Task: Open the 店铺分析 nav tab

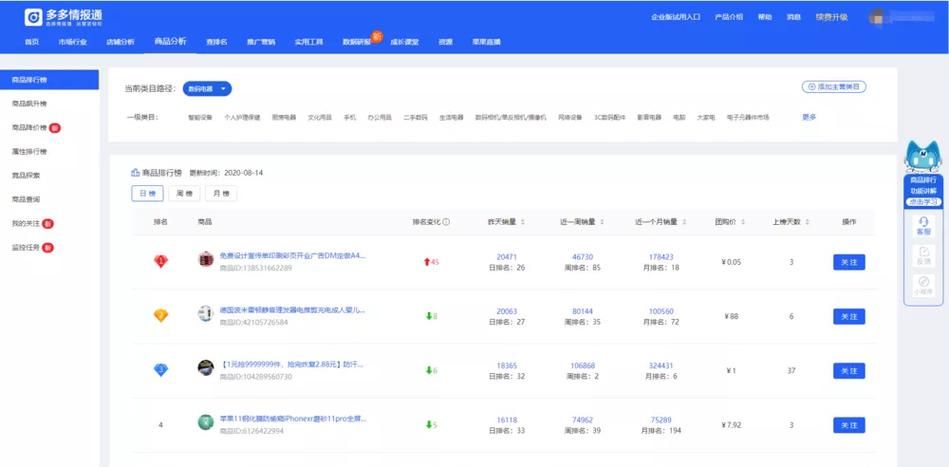Action: pos(120,42)
